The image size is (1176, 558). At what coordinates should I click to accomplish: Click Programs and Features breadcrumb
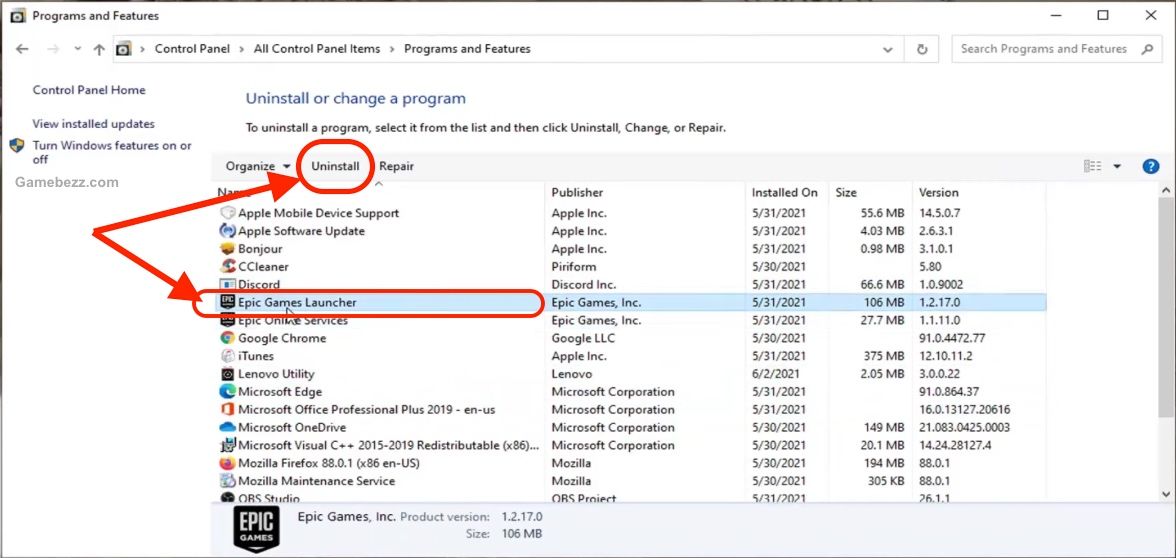tap(467, 49)
